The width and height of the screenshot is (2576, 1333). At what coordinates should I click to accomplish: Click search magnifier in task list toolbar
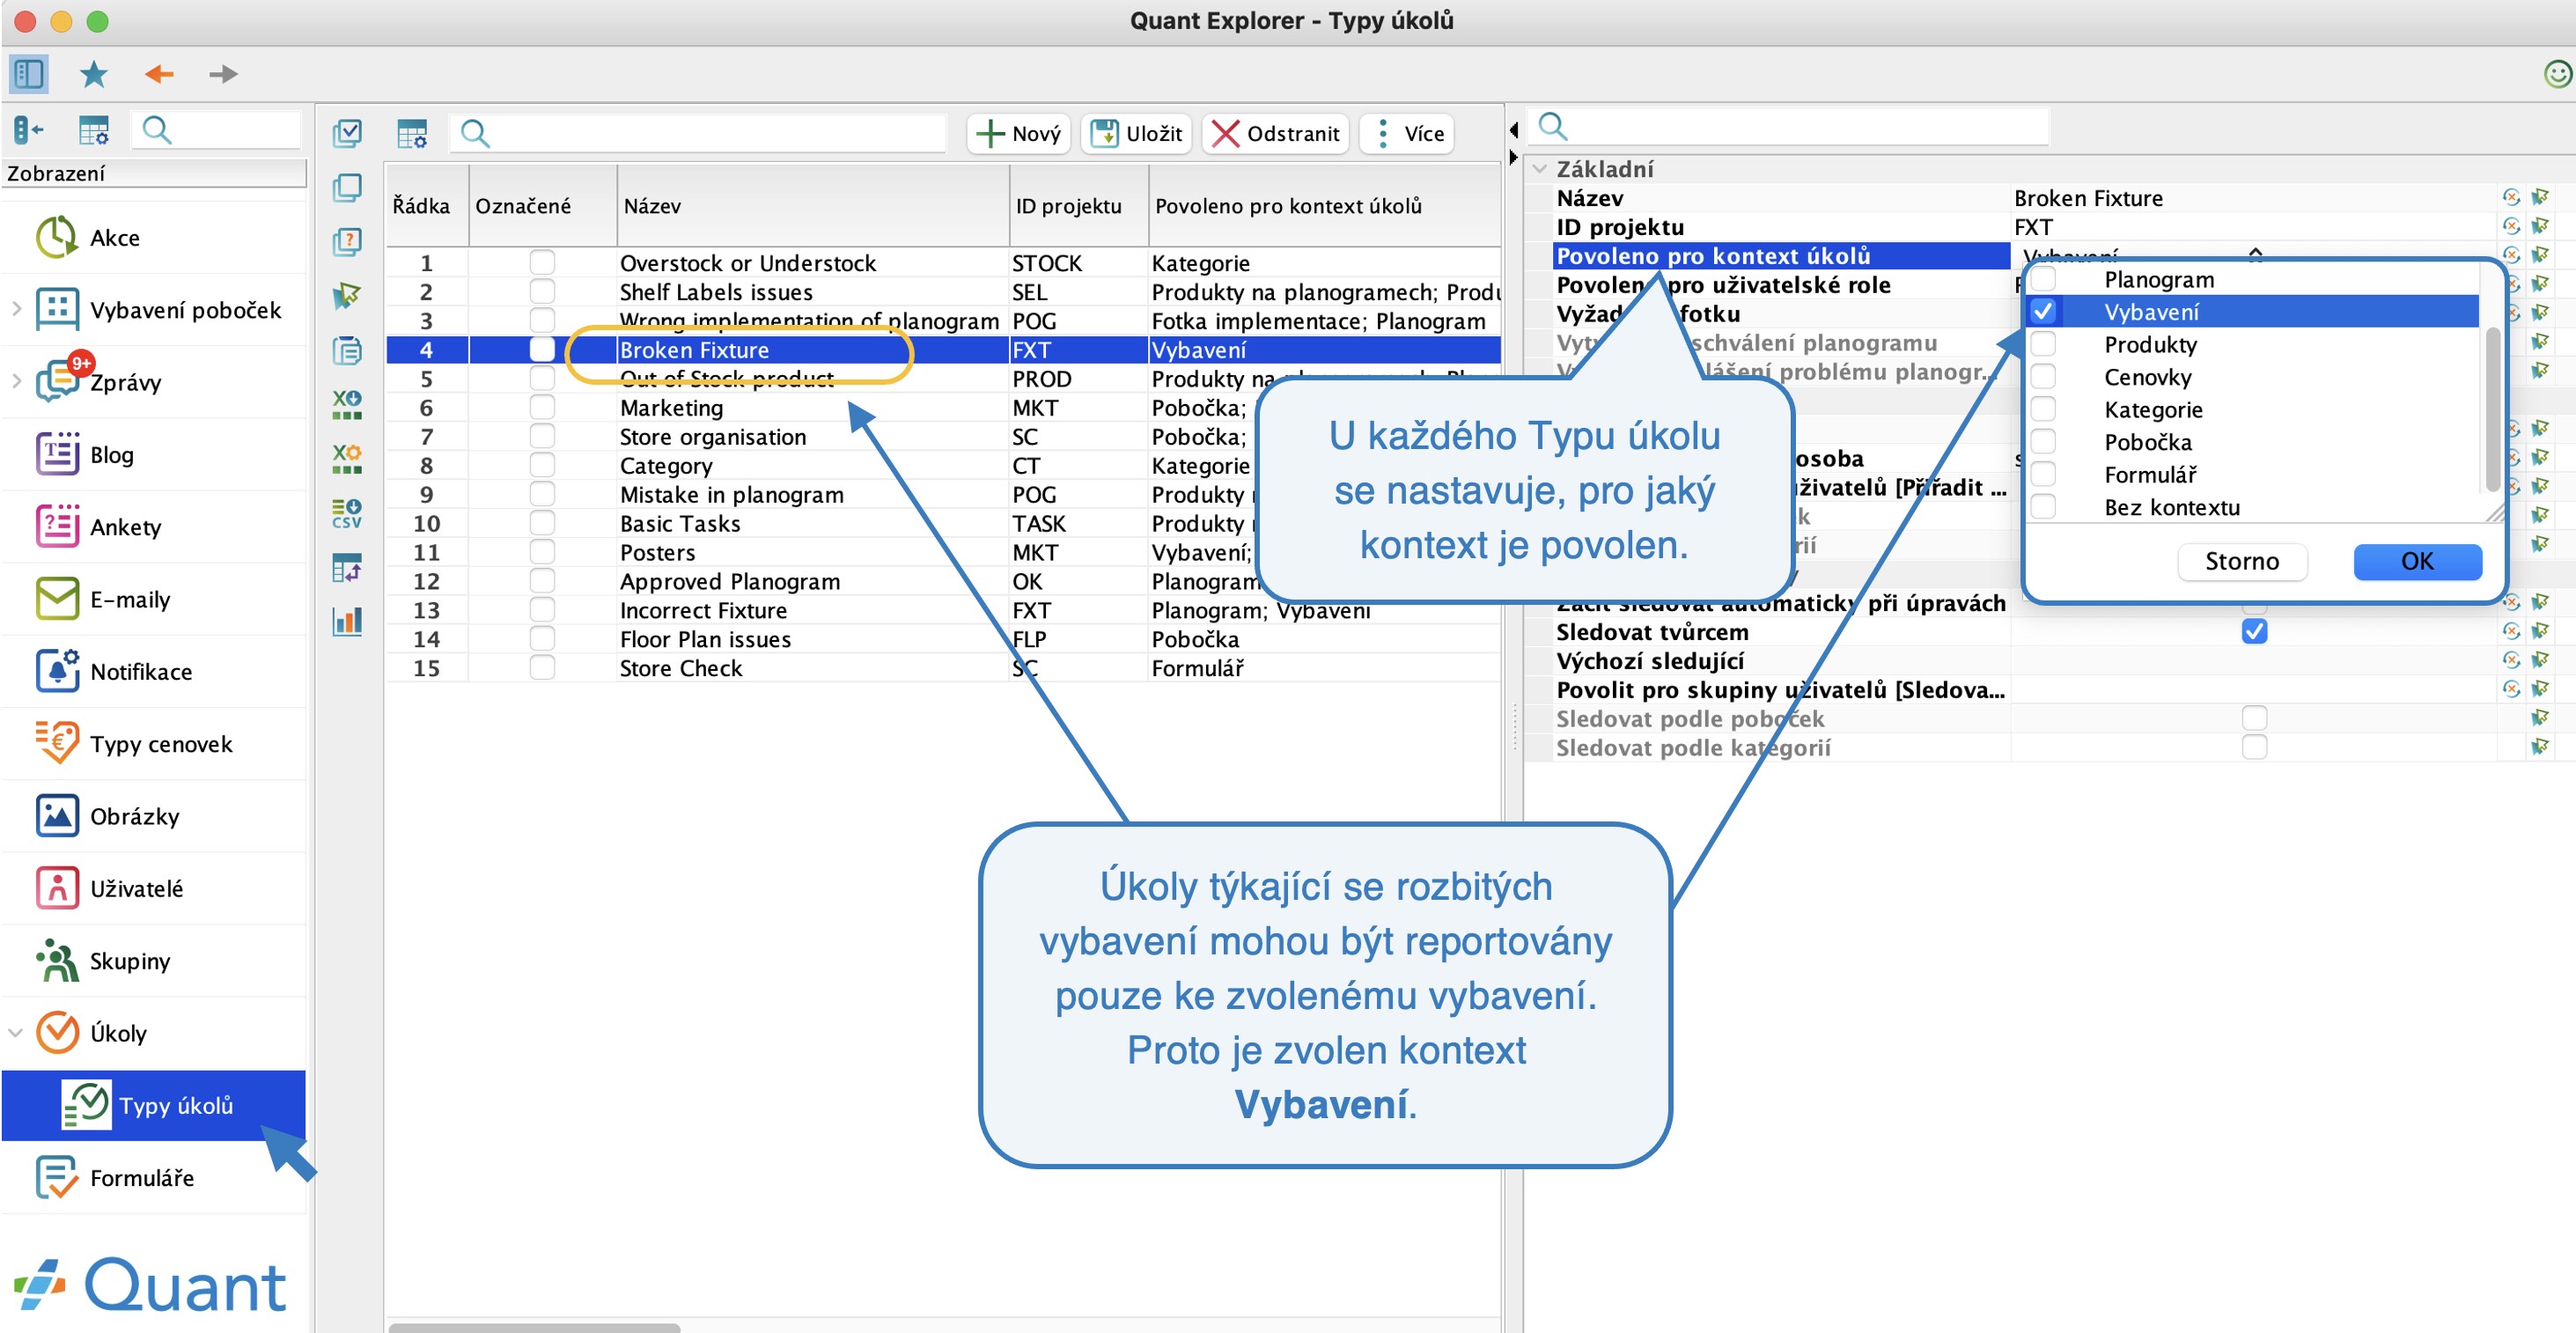coord(475,133)
